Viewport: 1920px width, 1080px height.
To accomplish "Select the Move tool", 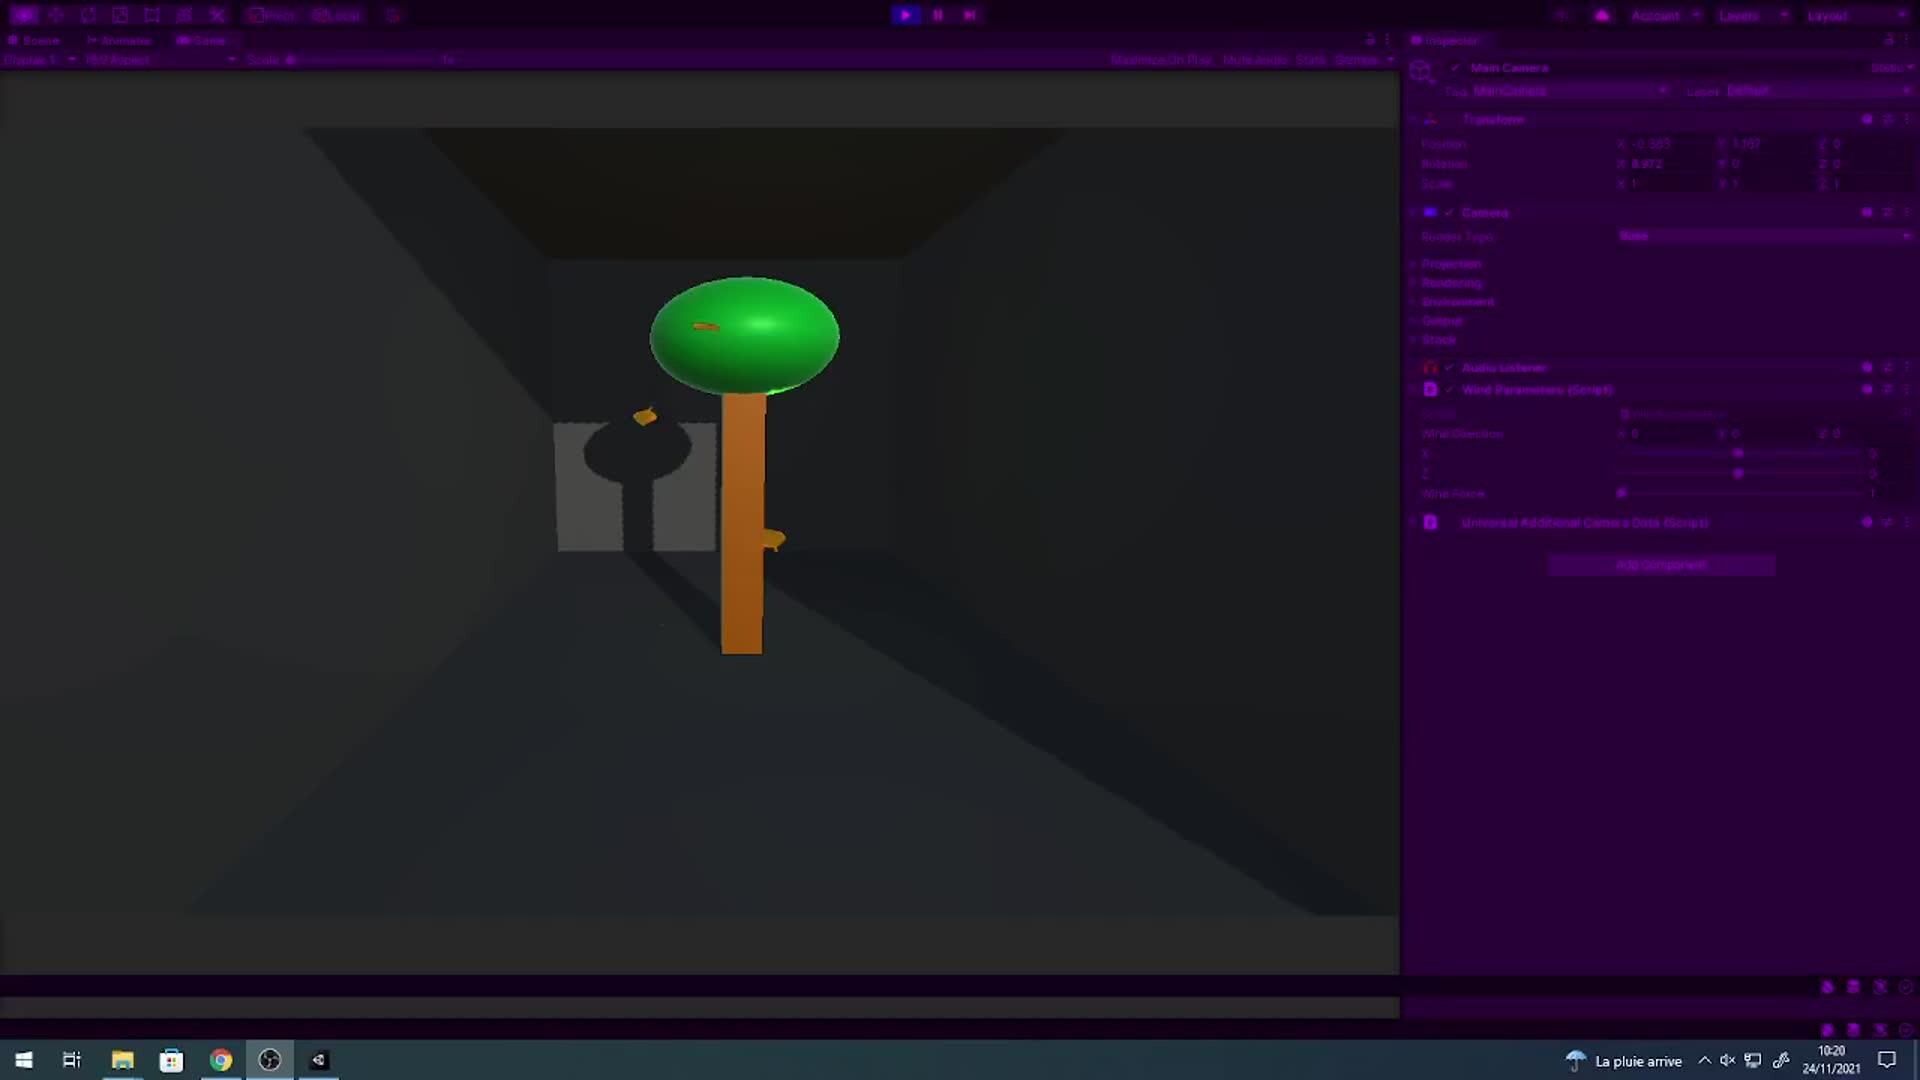I will (x=56, y=15).
